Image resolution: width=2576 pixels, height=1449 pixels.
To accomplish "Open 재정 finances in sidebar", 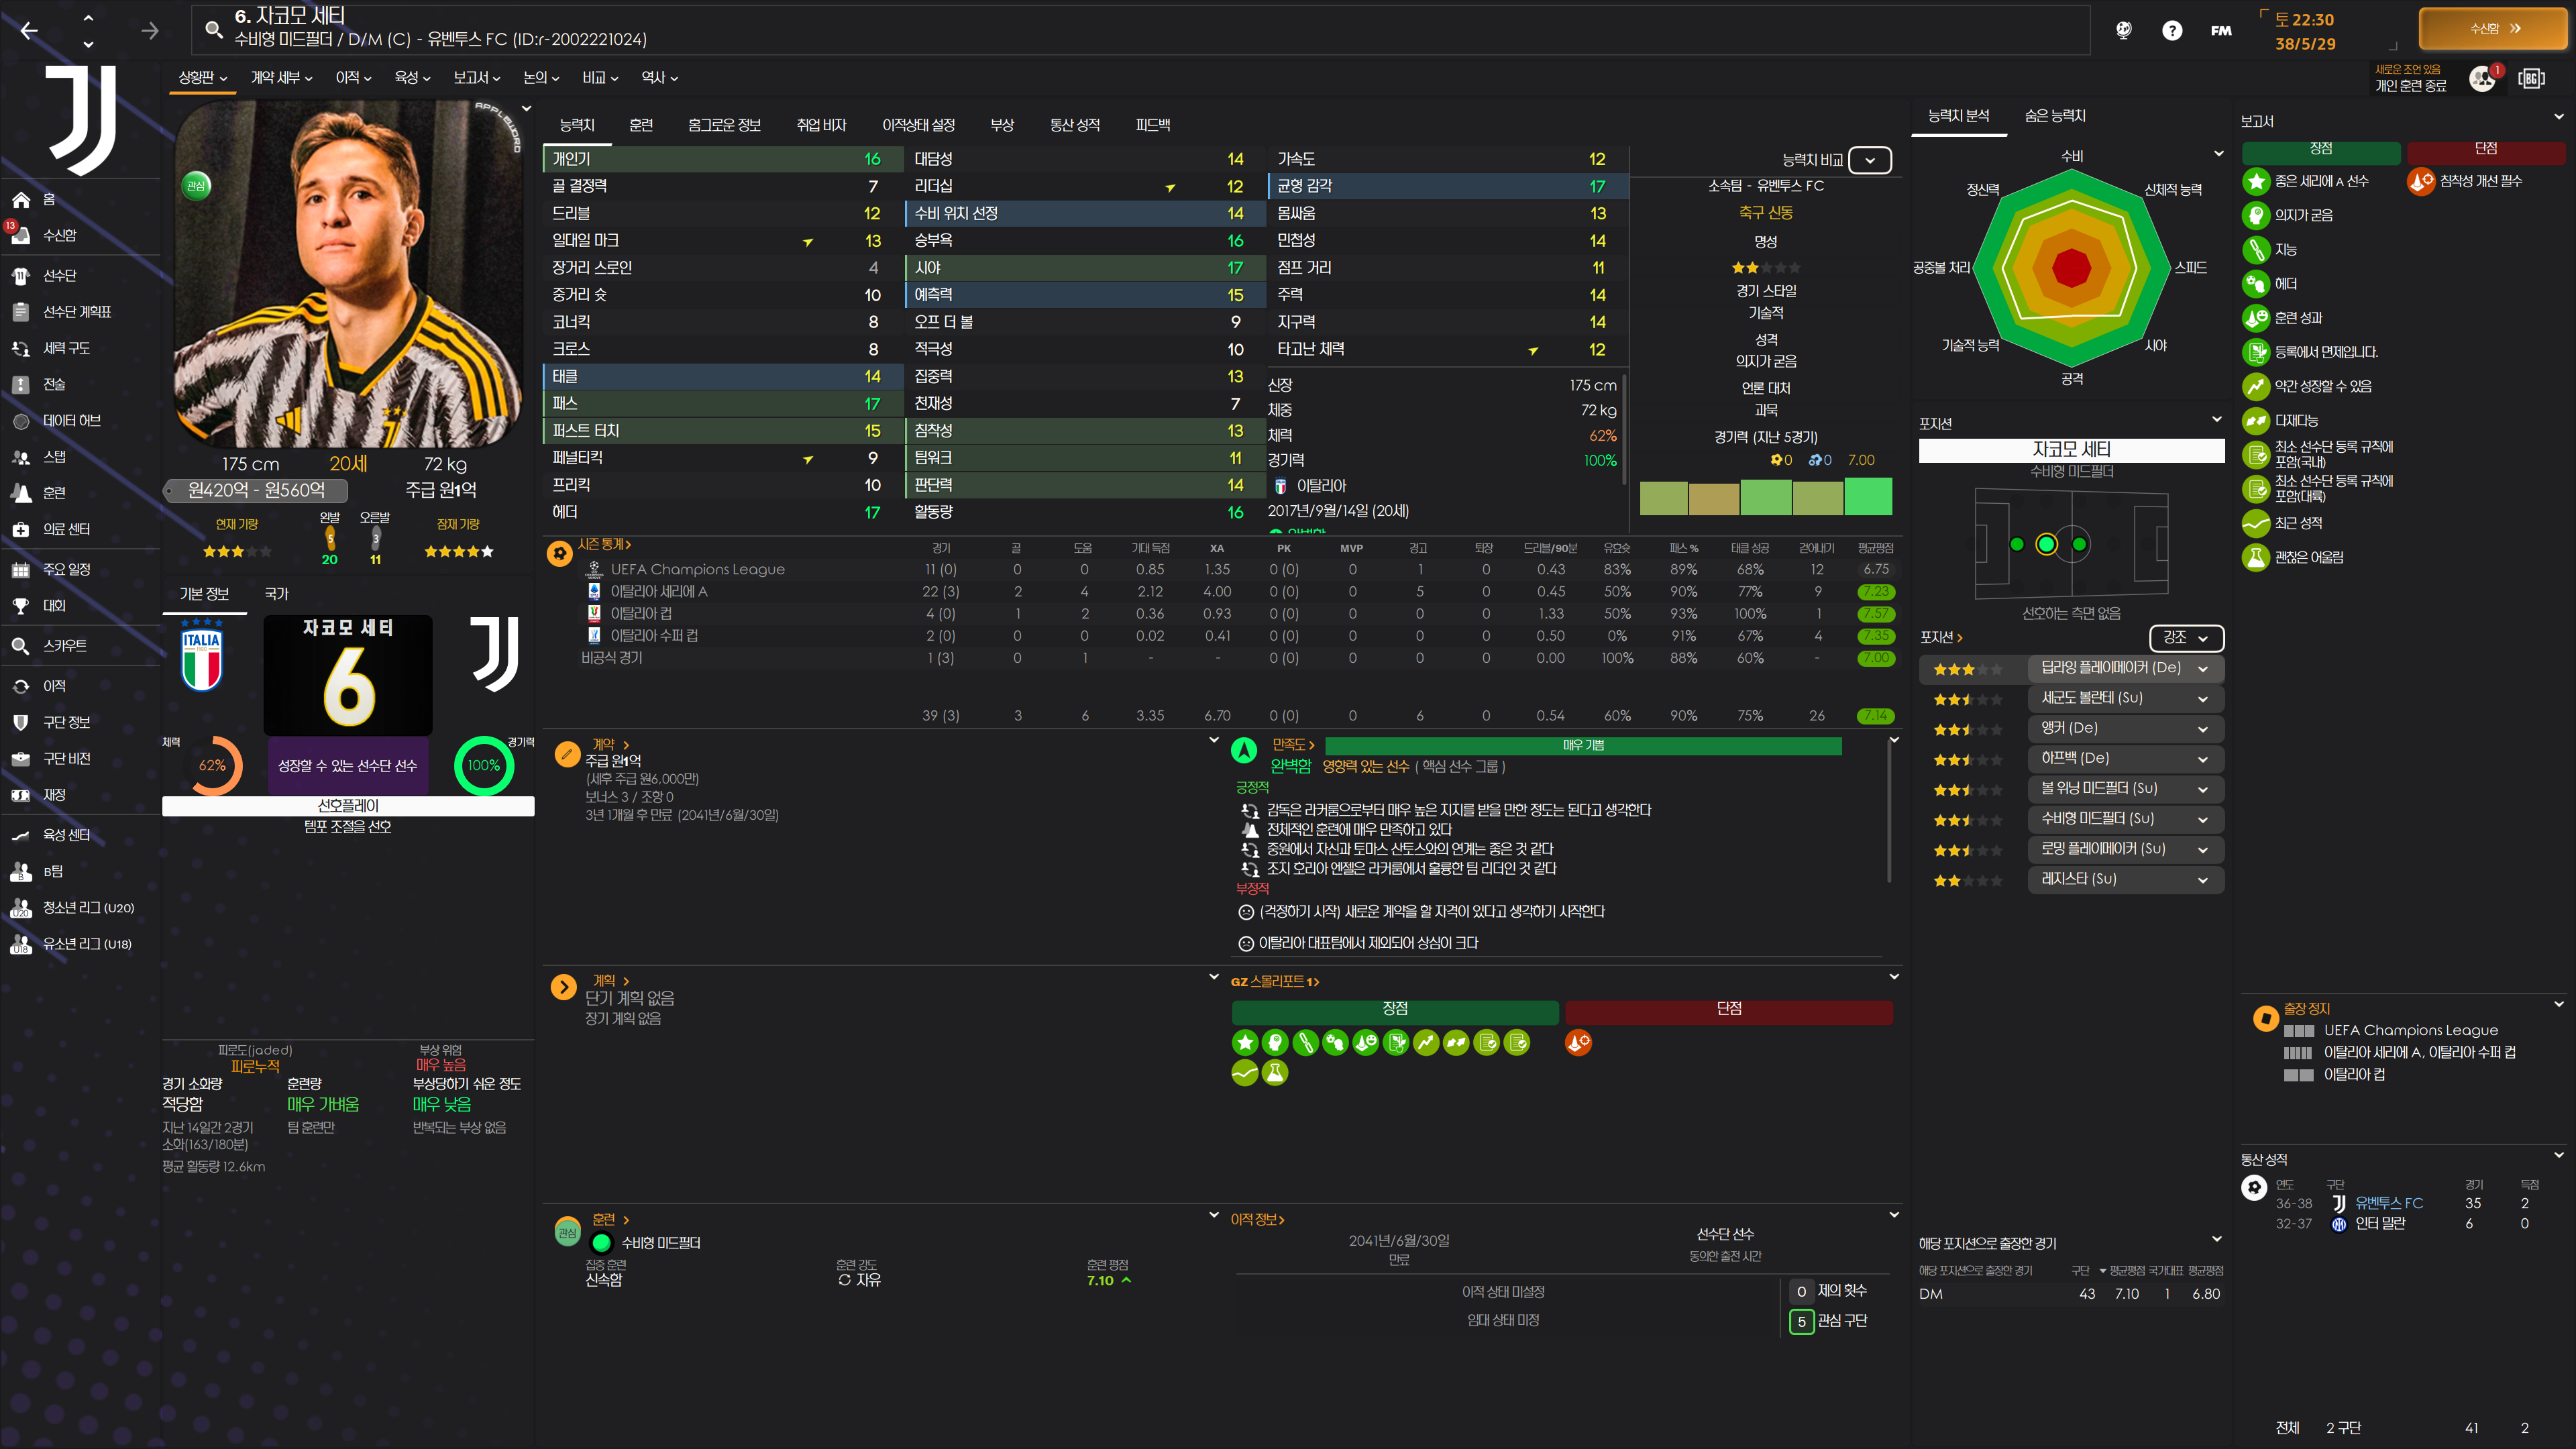I will [54, 795].
